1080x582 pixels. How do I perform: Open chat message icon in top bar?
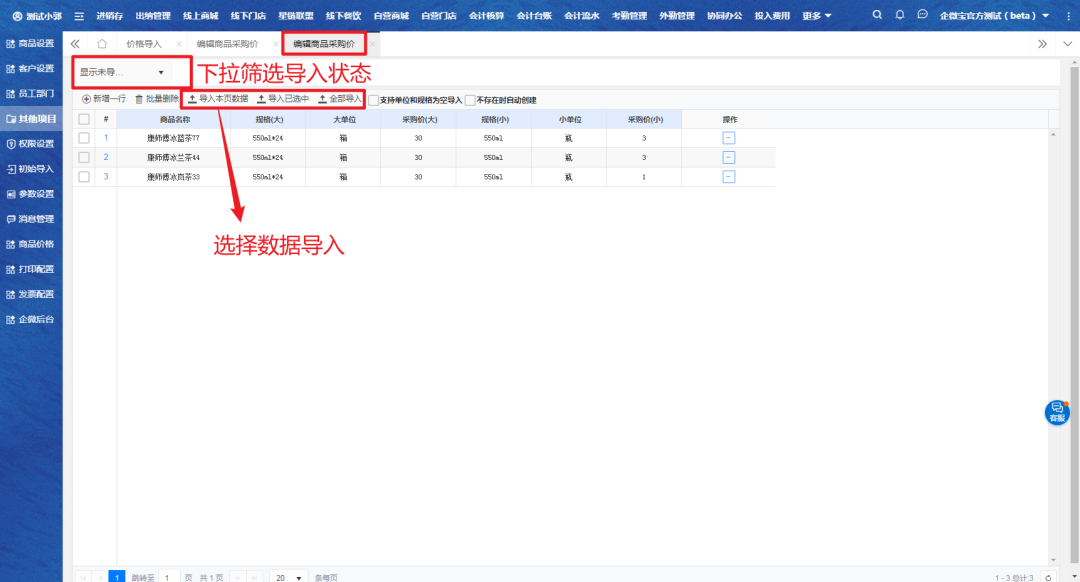click(922, 15)
